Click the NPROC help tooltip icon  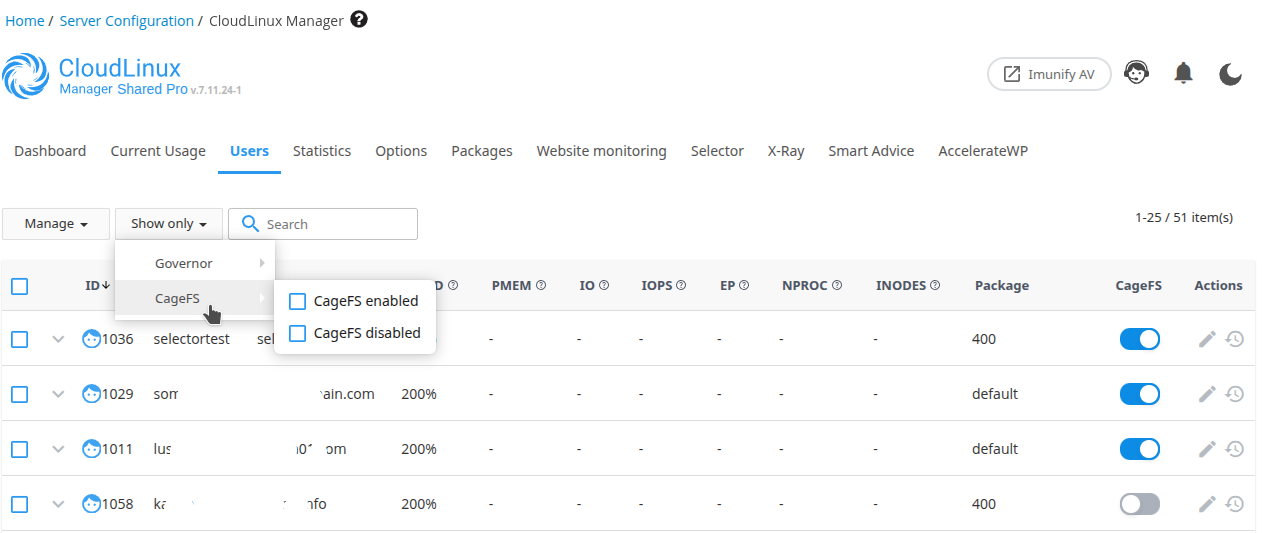coord(836,285)
